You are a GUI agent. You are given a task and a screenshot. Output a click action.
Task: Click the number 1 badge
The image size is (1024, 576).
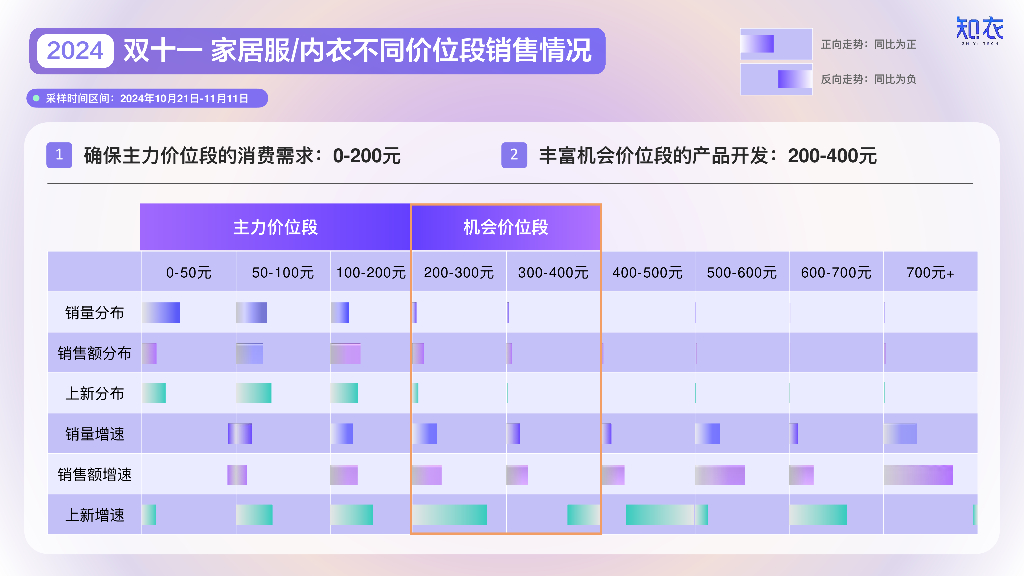tap(59, 155)
